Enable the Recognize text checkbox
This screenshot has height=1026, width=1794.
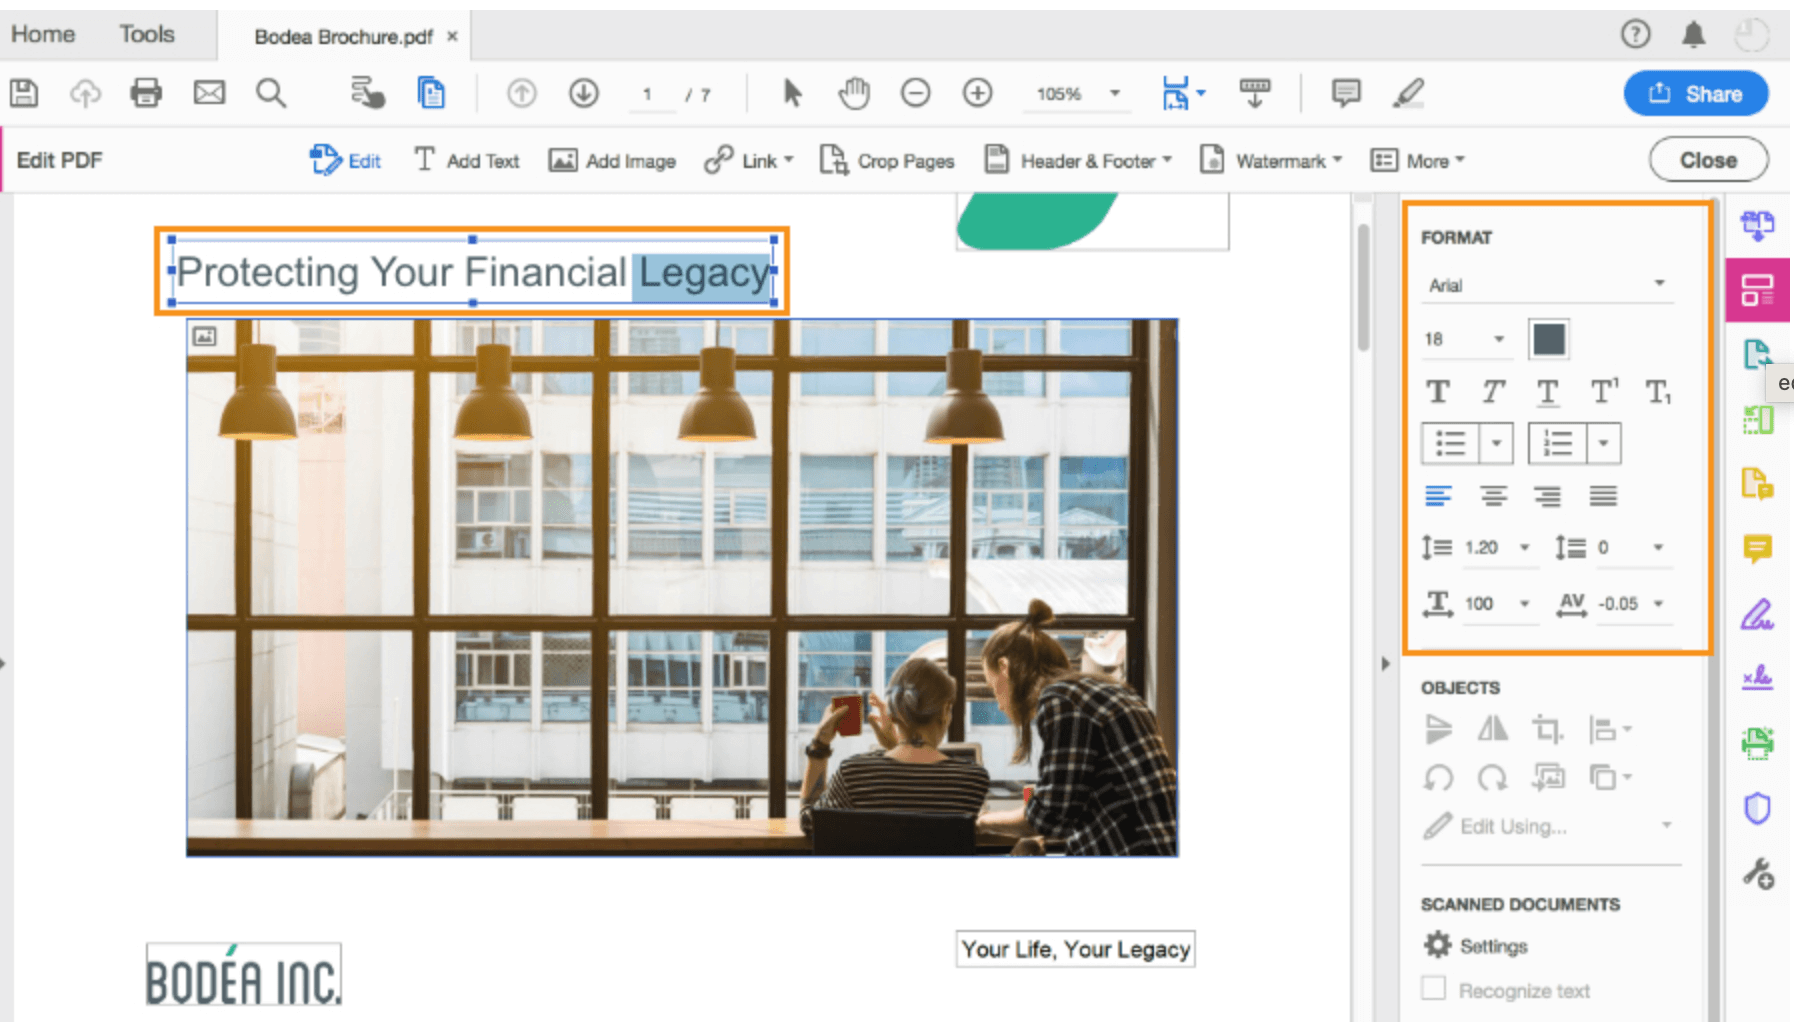[x=1434, y=989]
